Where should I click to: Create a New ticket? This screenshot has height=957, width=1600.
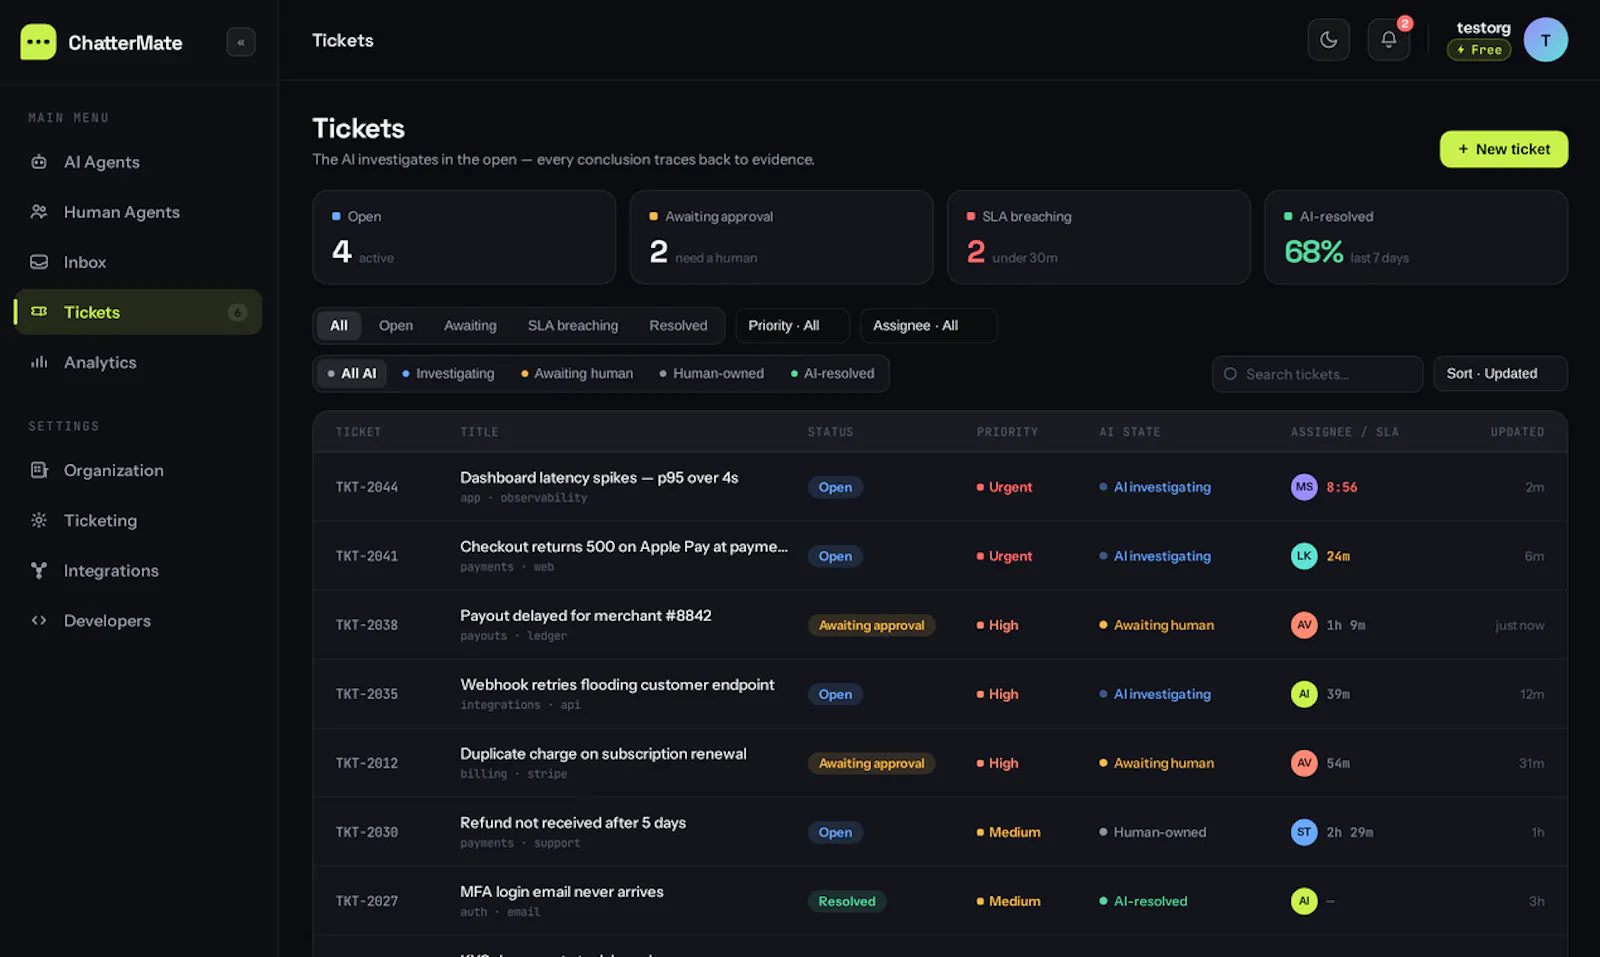tap(1504, 149)
